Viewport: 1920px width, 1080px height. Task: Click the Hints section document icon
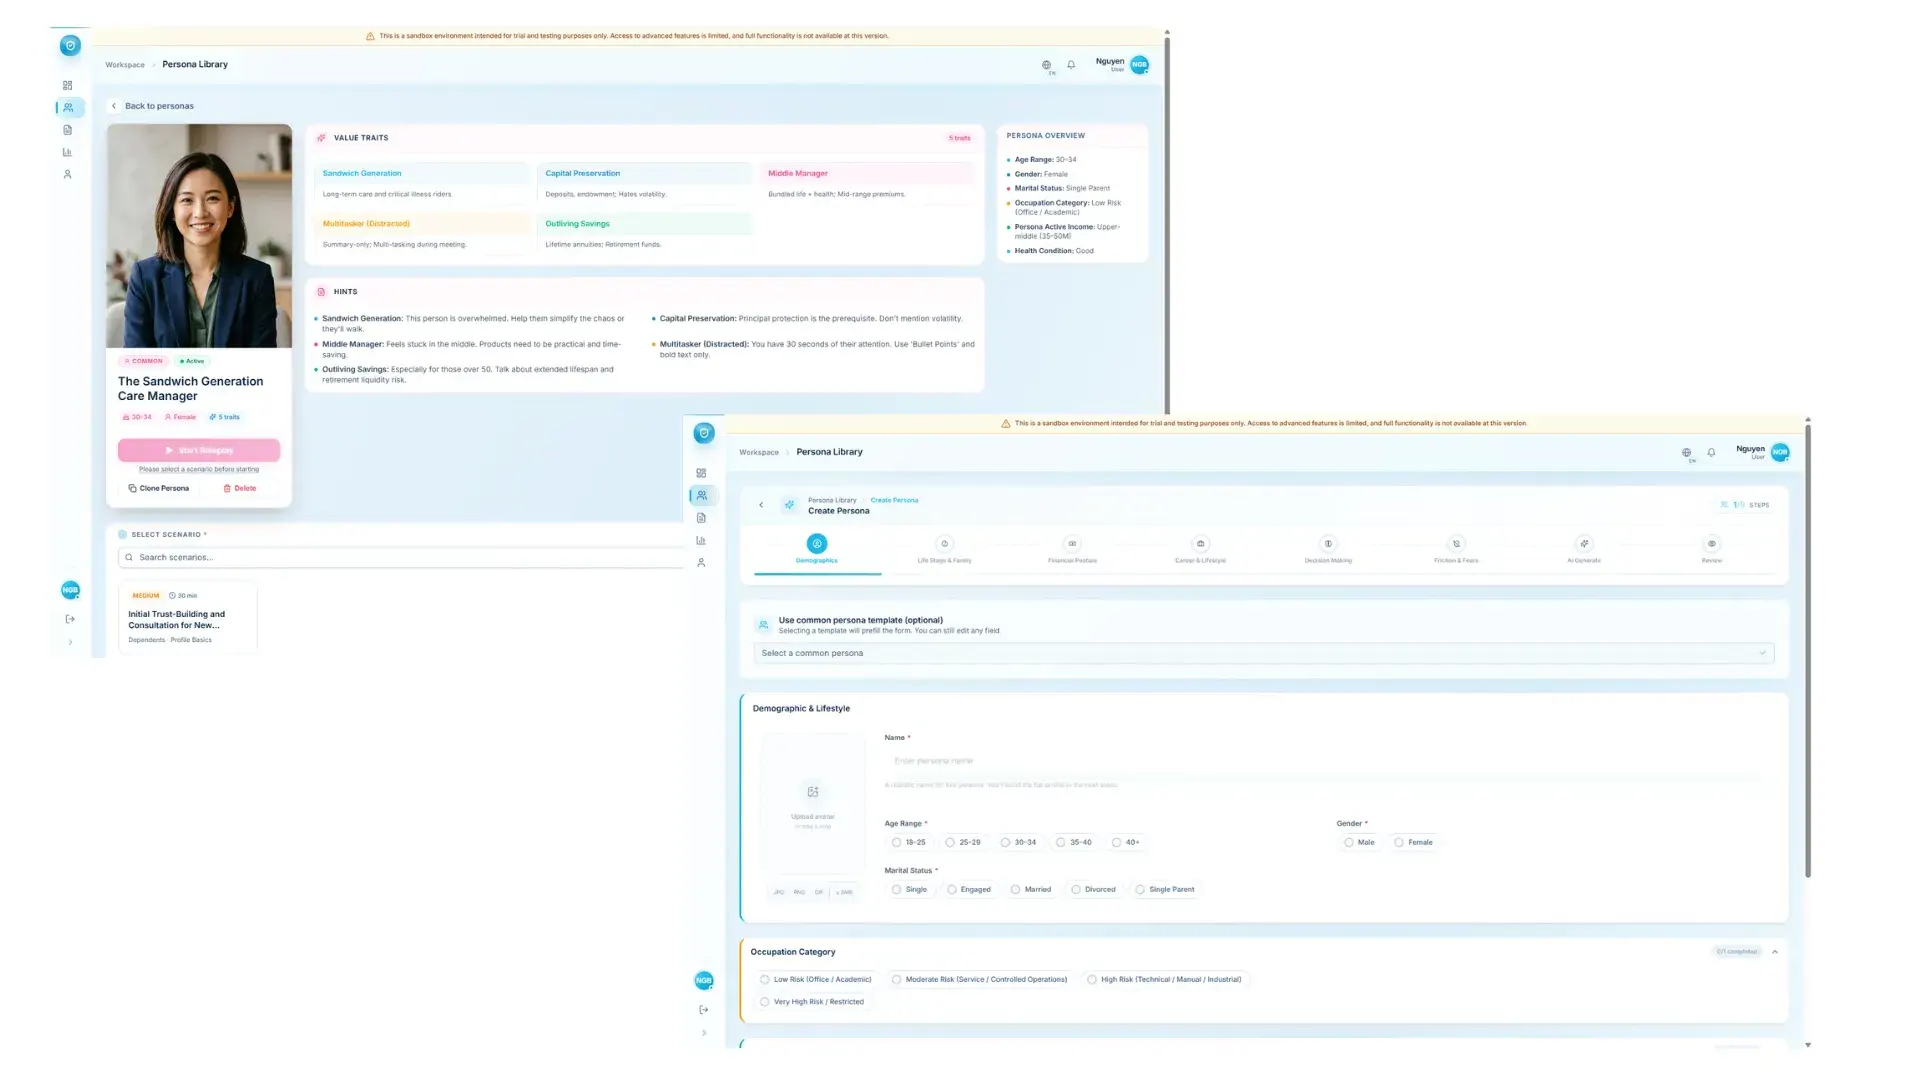(321, 292)
